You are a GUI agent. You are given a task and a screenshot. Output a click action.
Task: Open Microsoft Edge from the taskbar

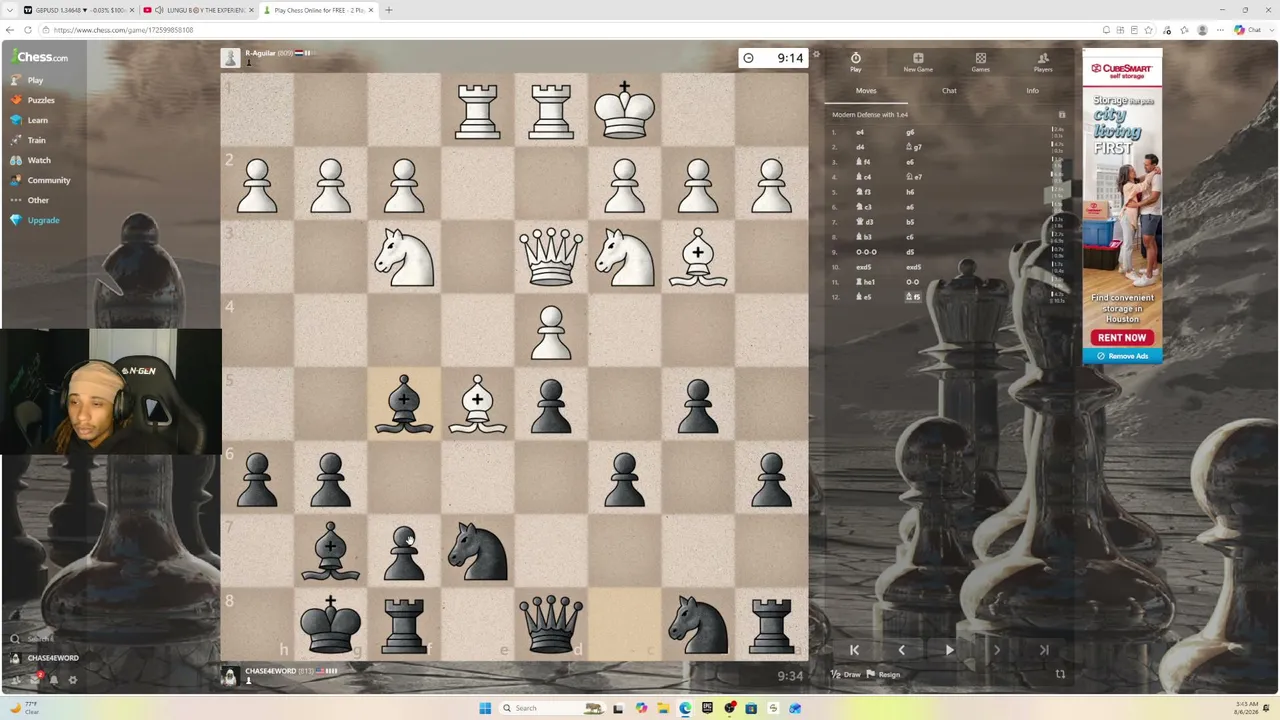coord(685,708)
